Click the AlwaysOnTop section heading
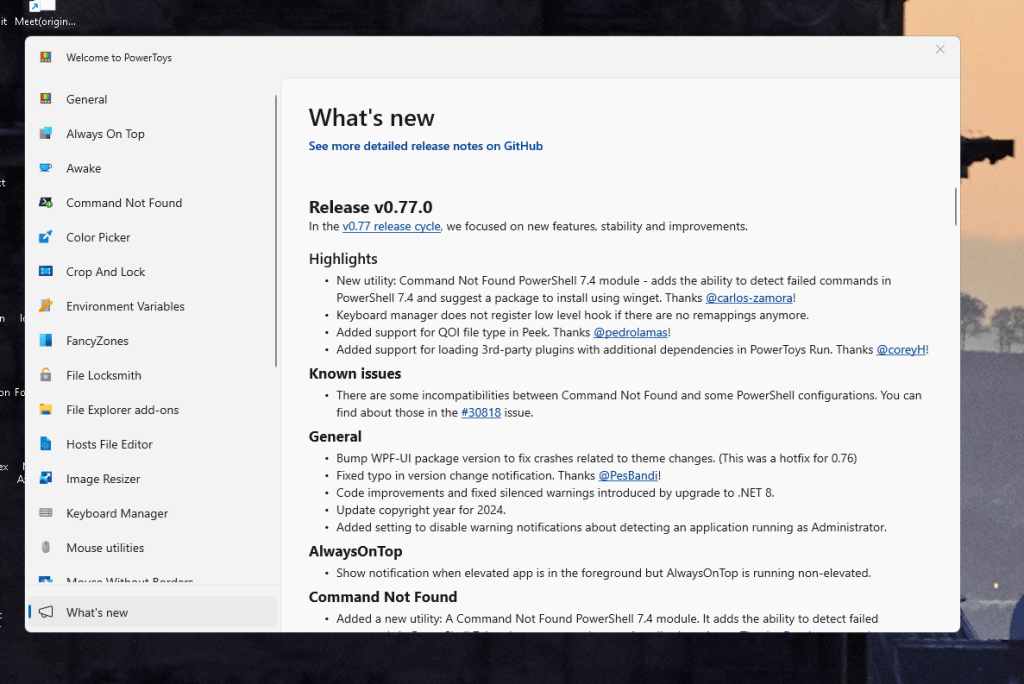The width and height of the screenshot is (1024, 684). tap(355, 551)
